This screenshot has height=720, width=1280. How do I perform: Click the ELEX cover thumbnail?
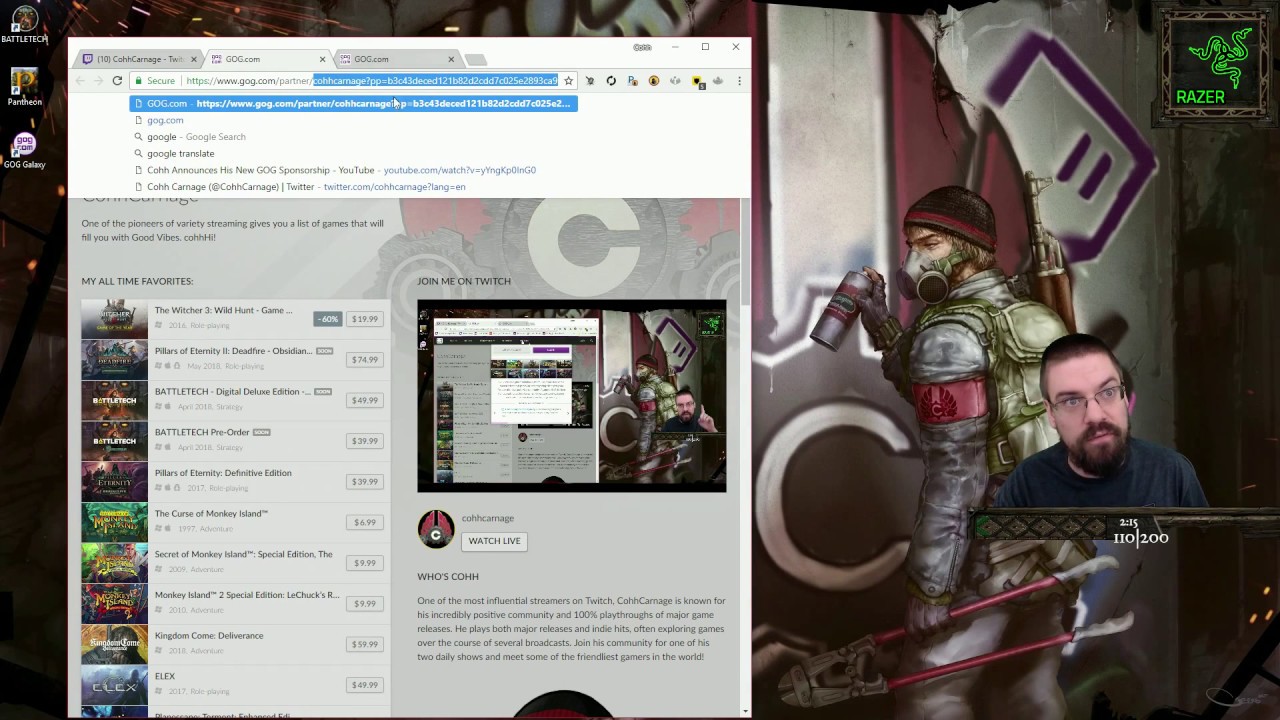coord(114,685)
